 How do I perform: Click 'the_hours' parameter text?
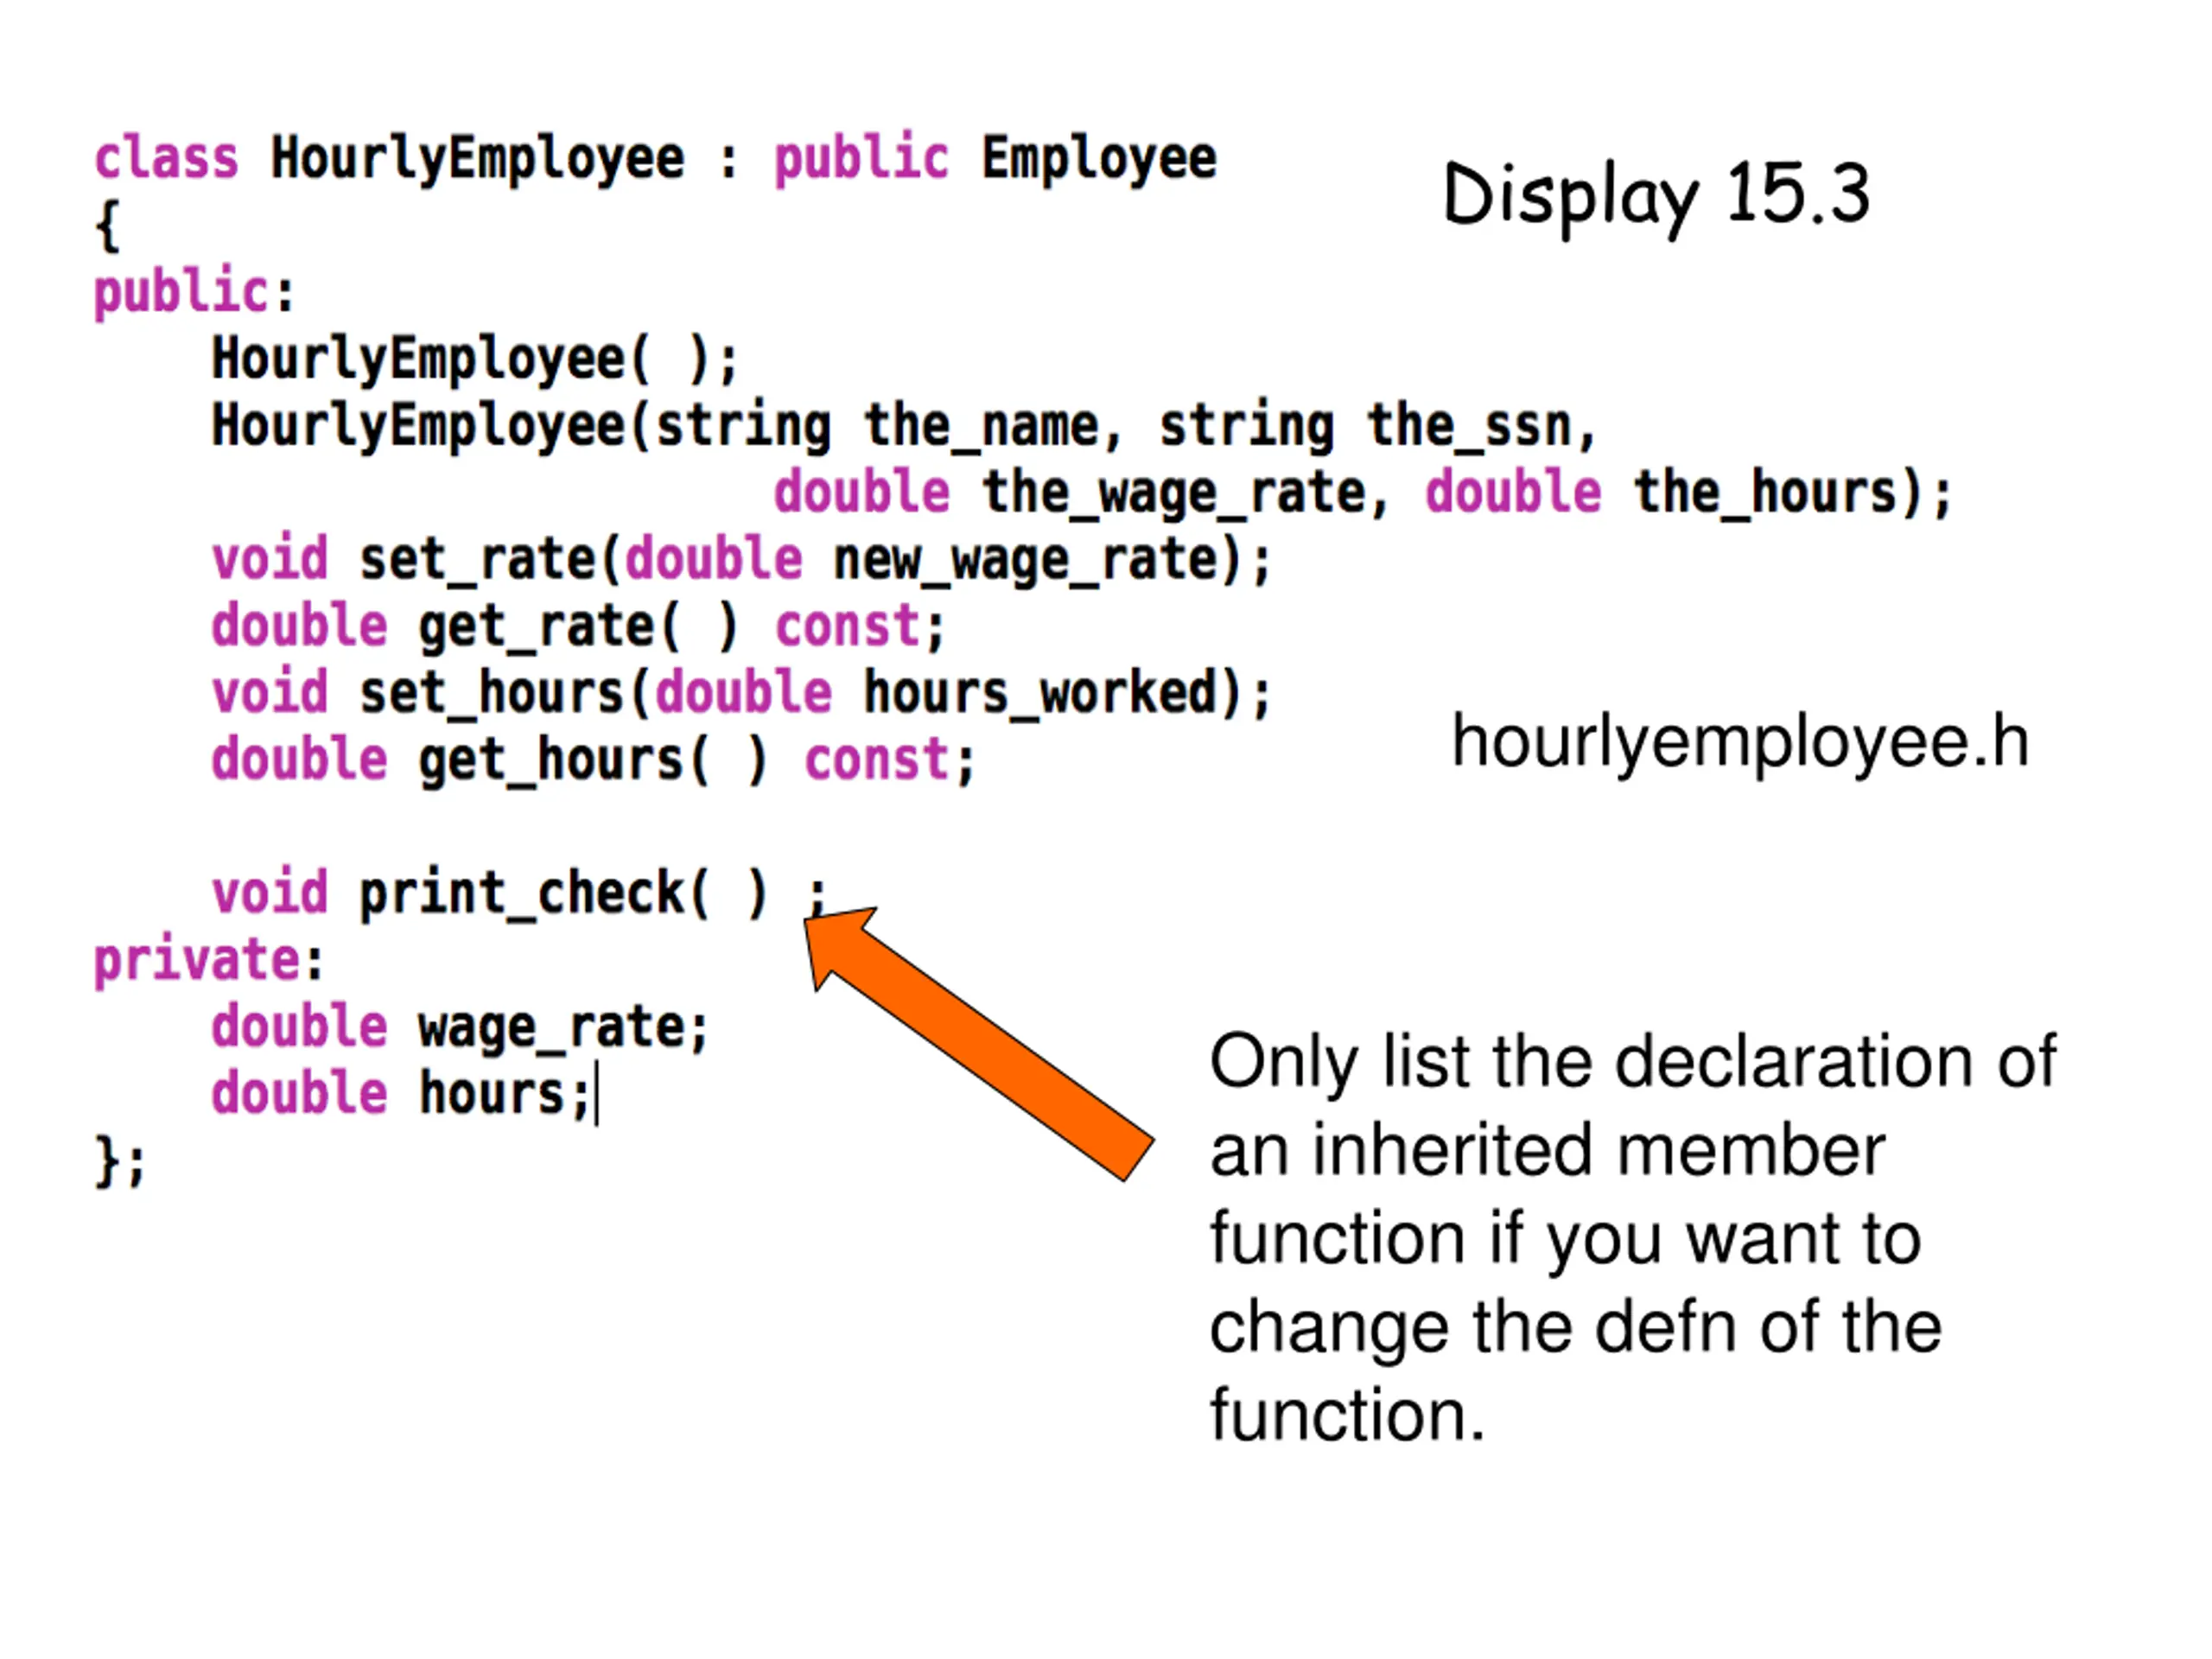(x=1765, y=494)
